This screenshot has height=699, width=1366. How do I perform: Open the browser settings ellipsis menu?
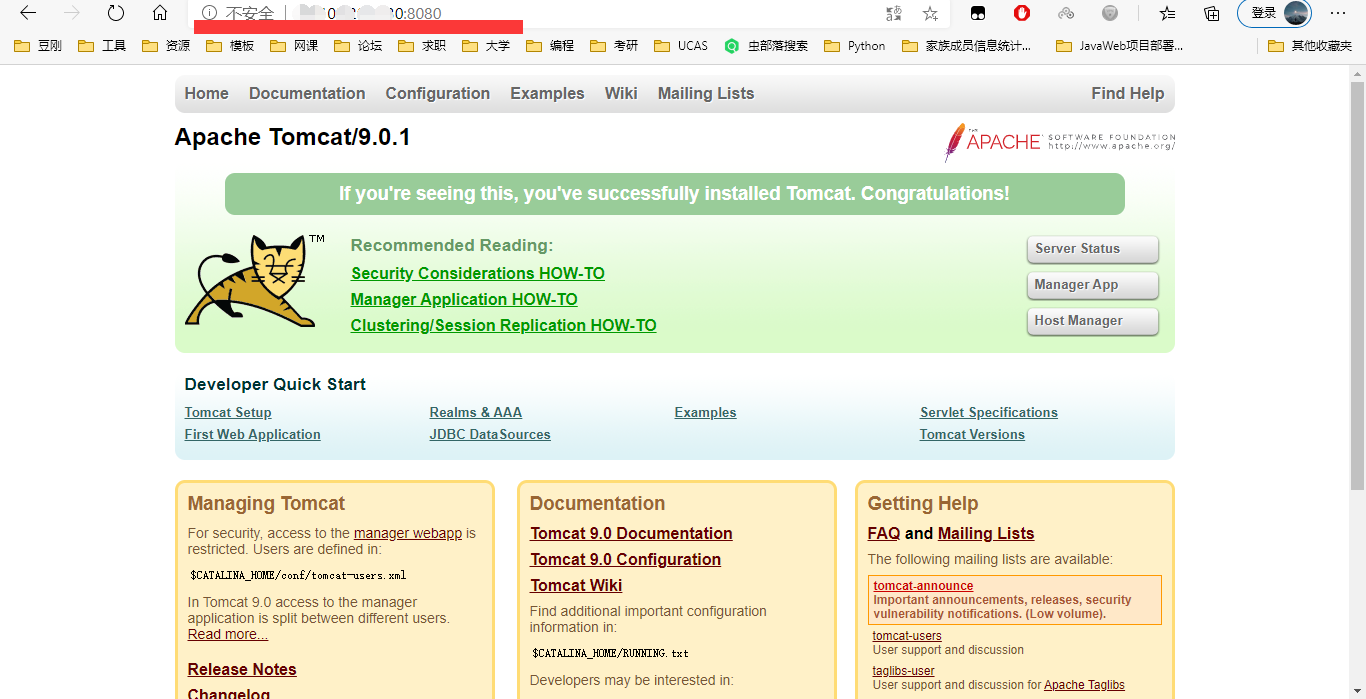(x=1340, y=13)
